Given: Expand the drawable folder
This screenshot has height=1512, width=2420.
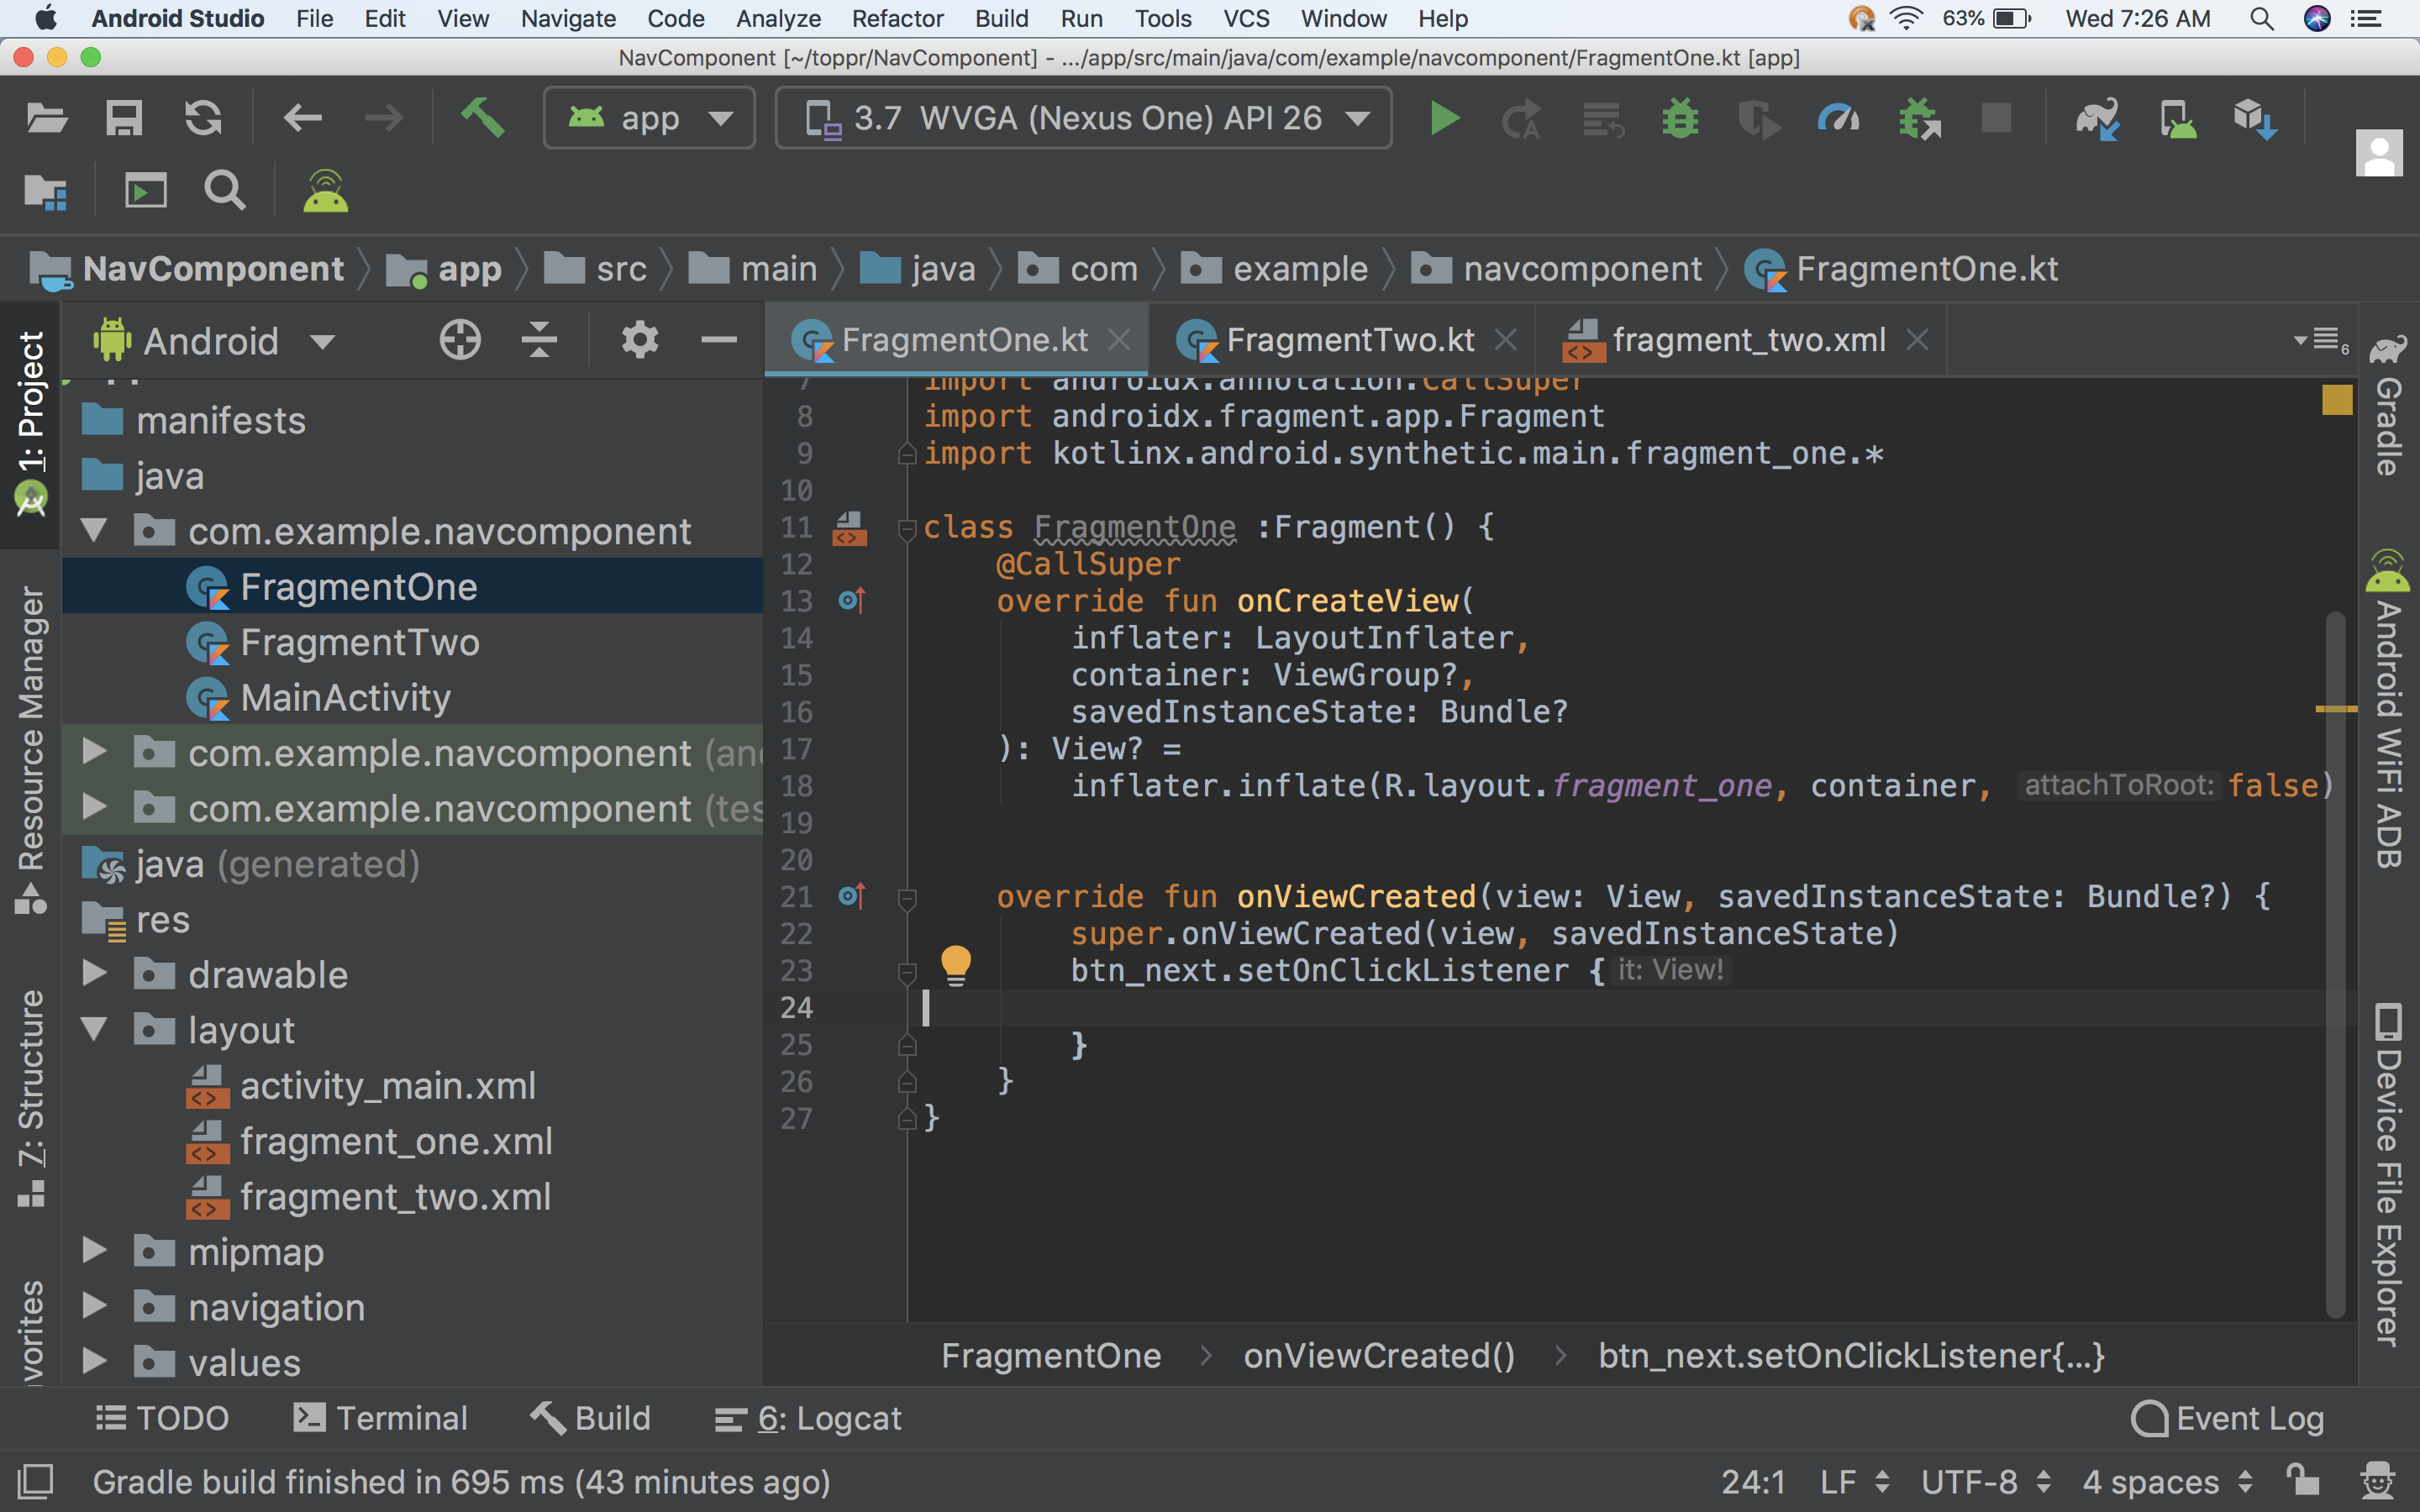Looking at the screenshot, I should tap(95, 973).
